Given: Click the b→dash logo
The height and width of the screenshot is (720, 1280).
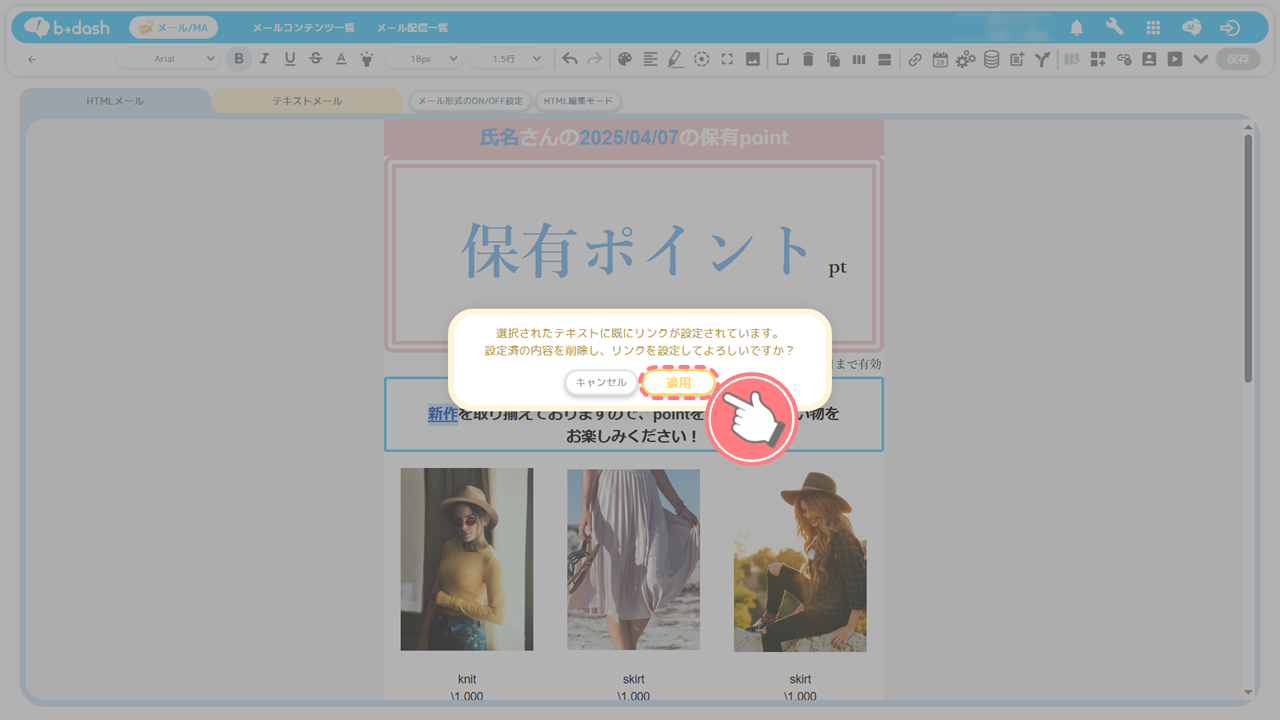Looking at the screenshot, I should [67, 27].
